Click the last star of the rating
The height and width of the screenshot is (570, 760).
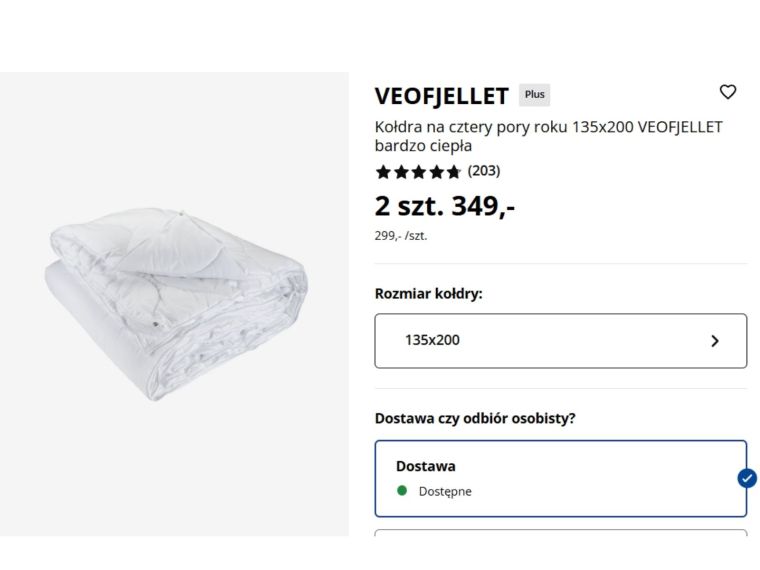(x=453, y=171)
